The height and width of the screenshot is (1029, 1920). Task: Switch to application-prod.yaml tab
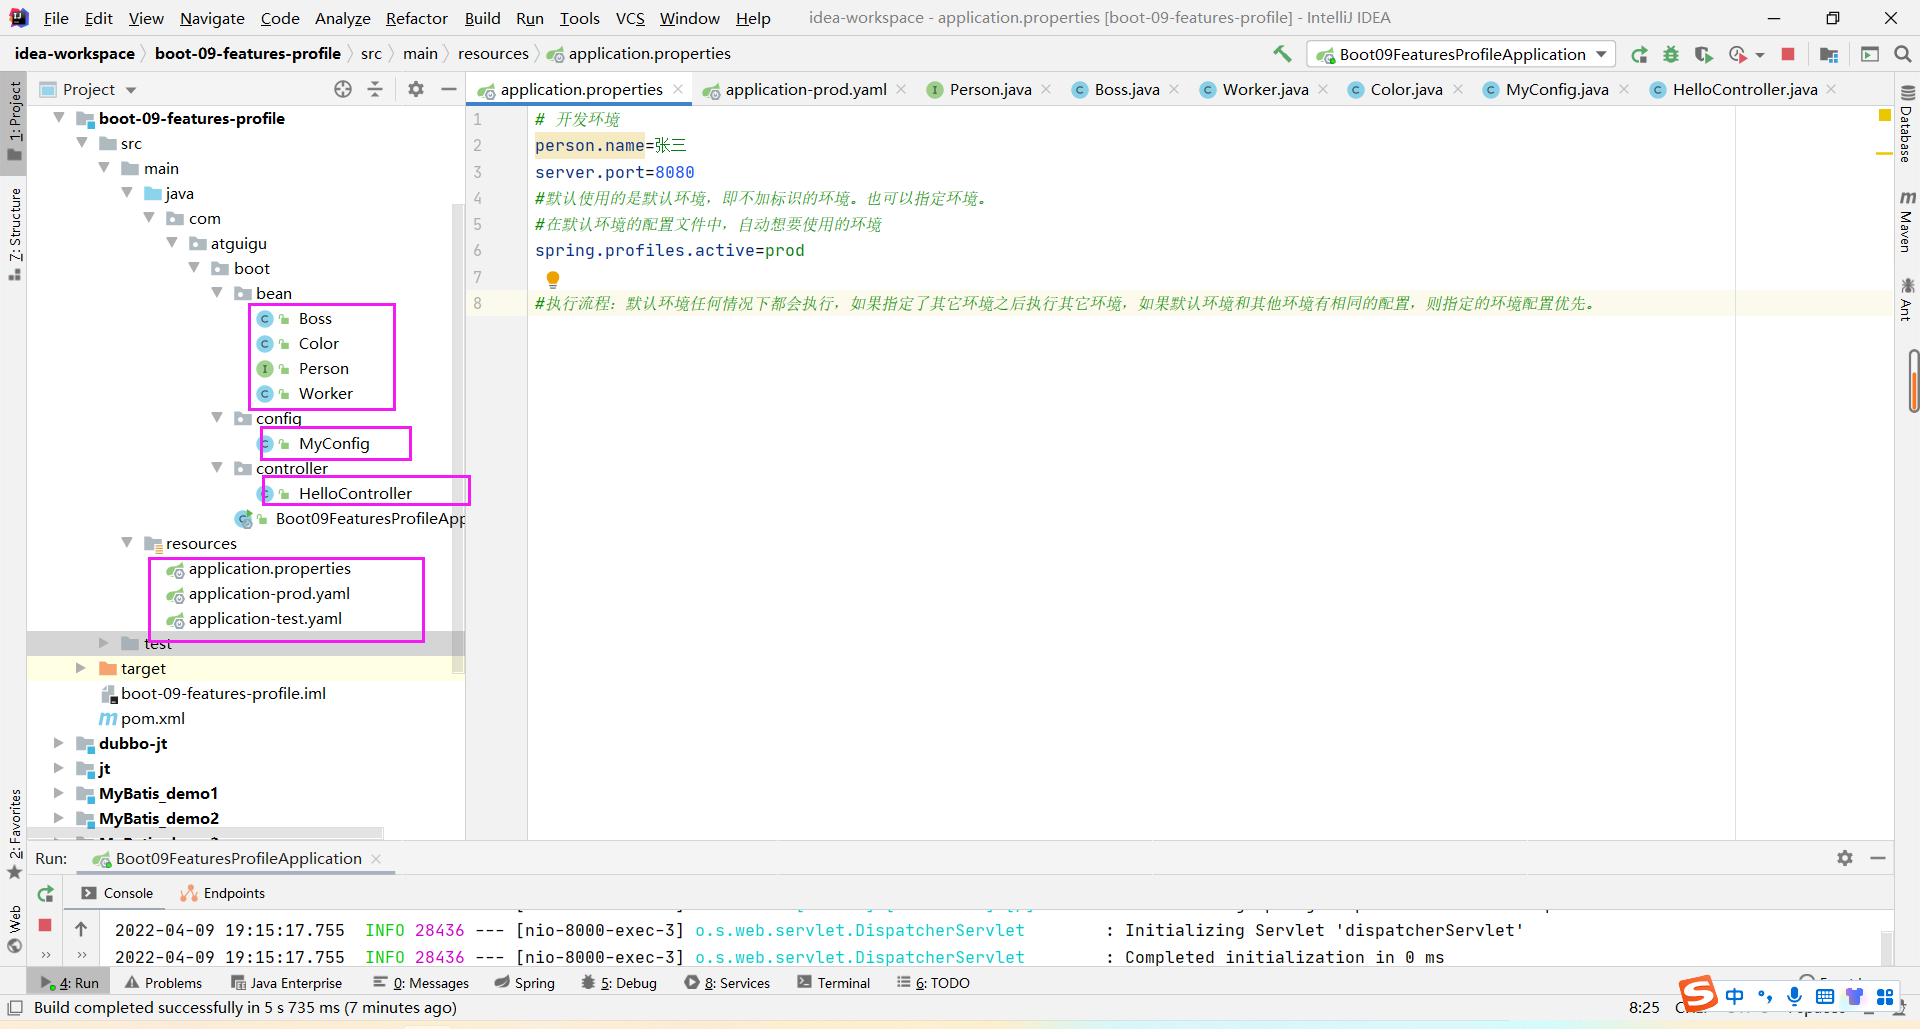[805, 89]
